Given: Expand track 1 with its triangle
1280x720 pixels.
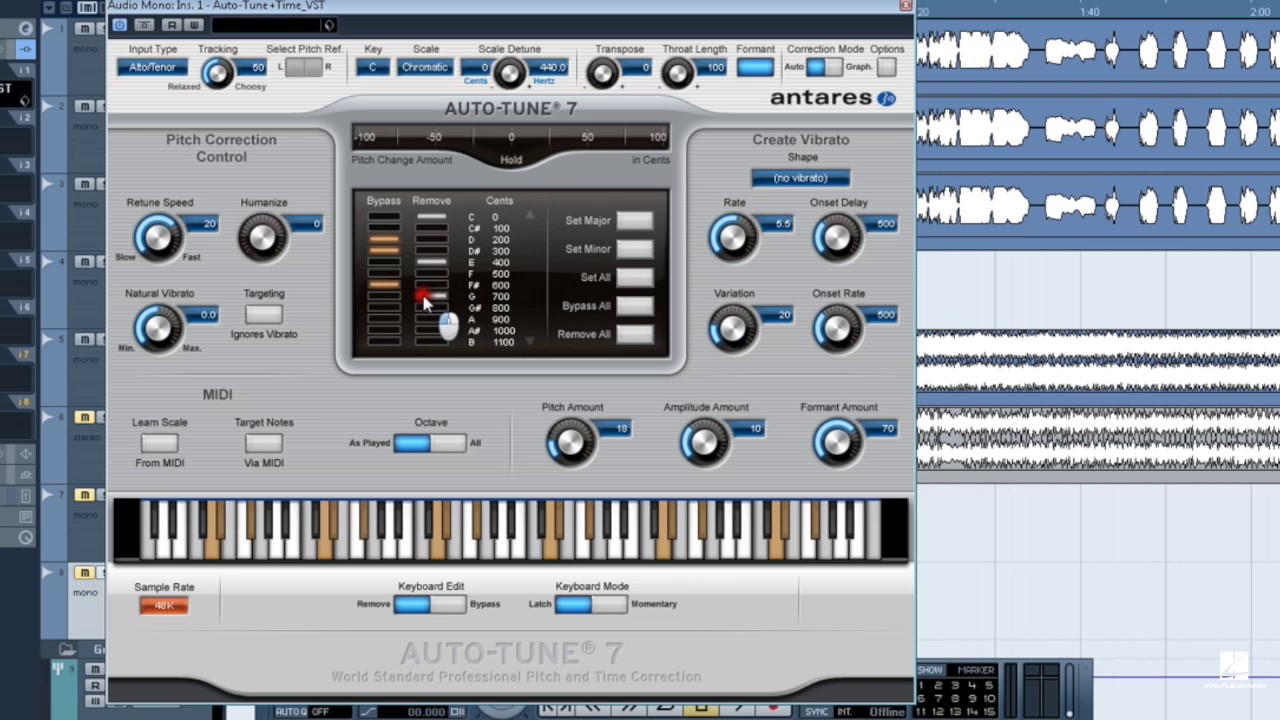Looking at the screenshot, I should pyautogui.click(x=46, y=28).
